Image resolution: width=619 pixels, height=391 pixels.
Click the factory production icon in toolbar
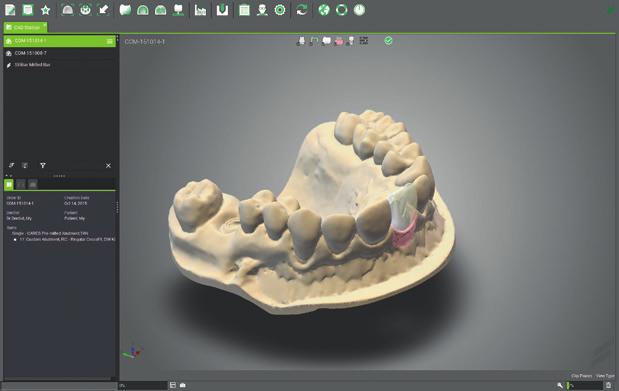point(201,10)
